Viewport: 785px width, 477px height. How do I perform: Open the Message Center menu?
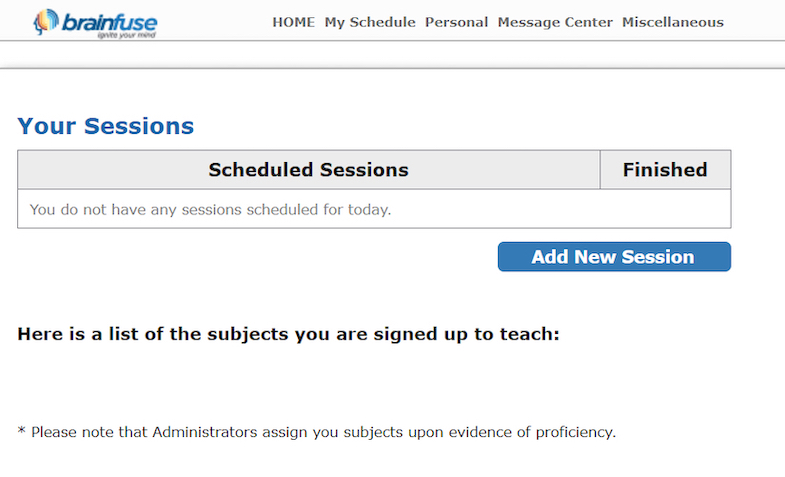click(555, 22)
